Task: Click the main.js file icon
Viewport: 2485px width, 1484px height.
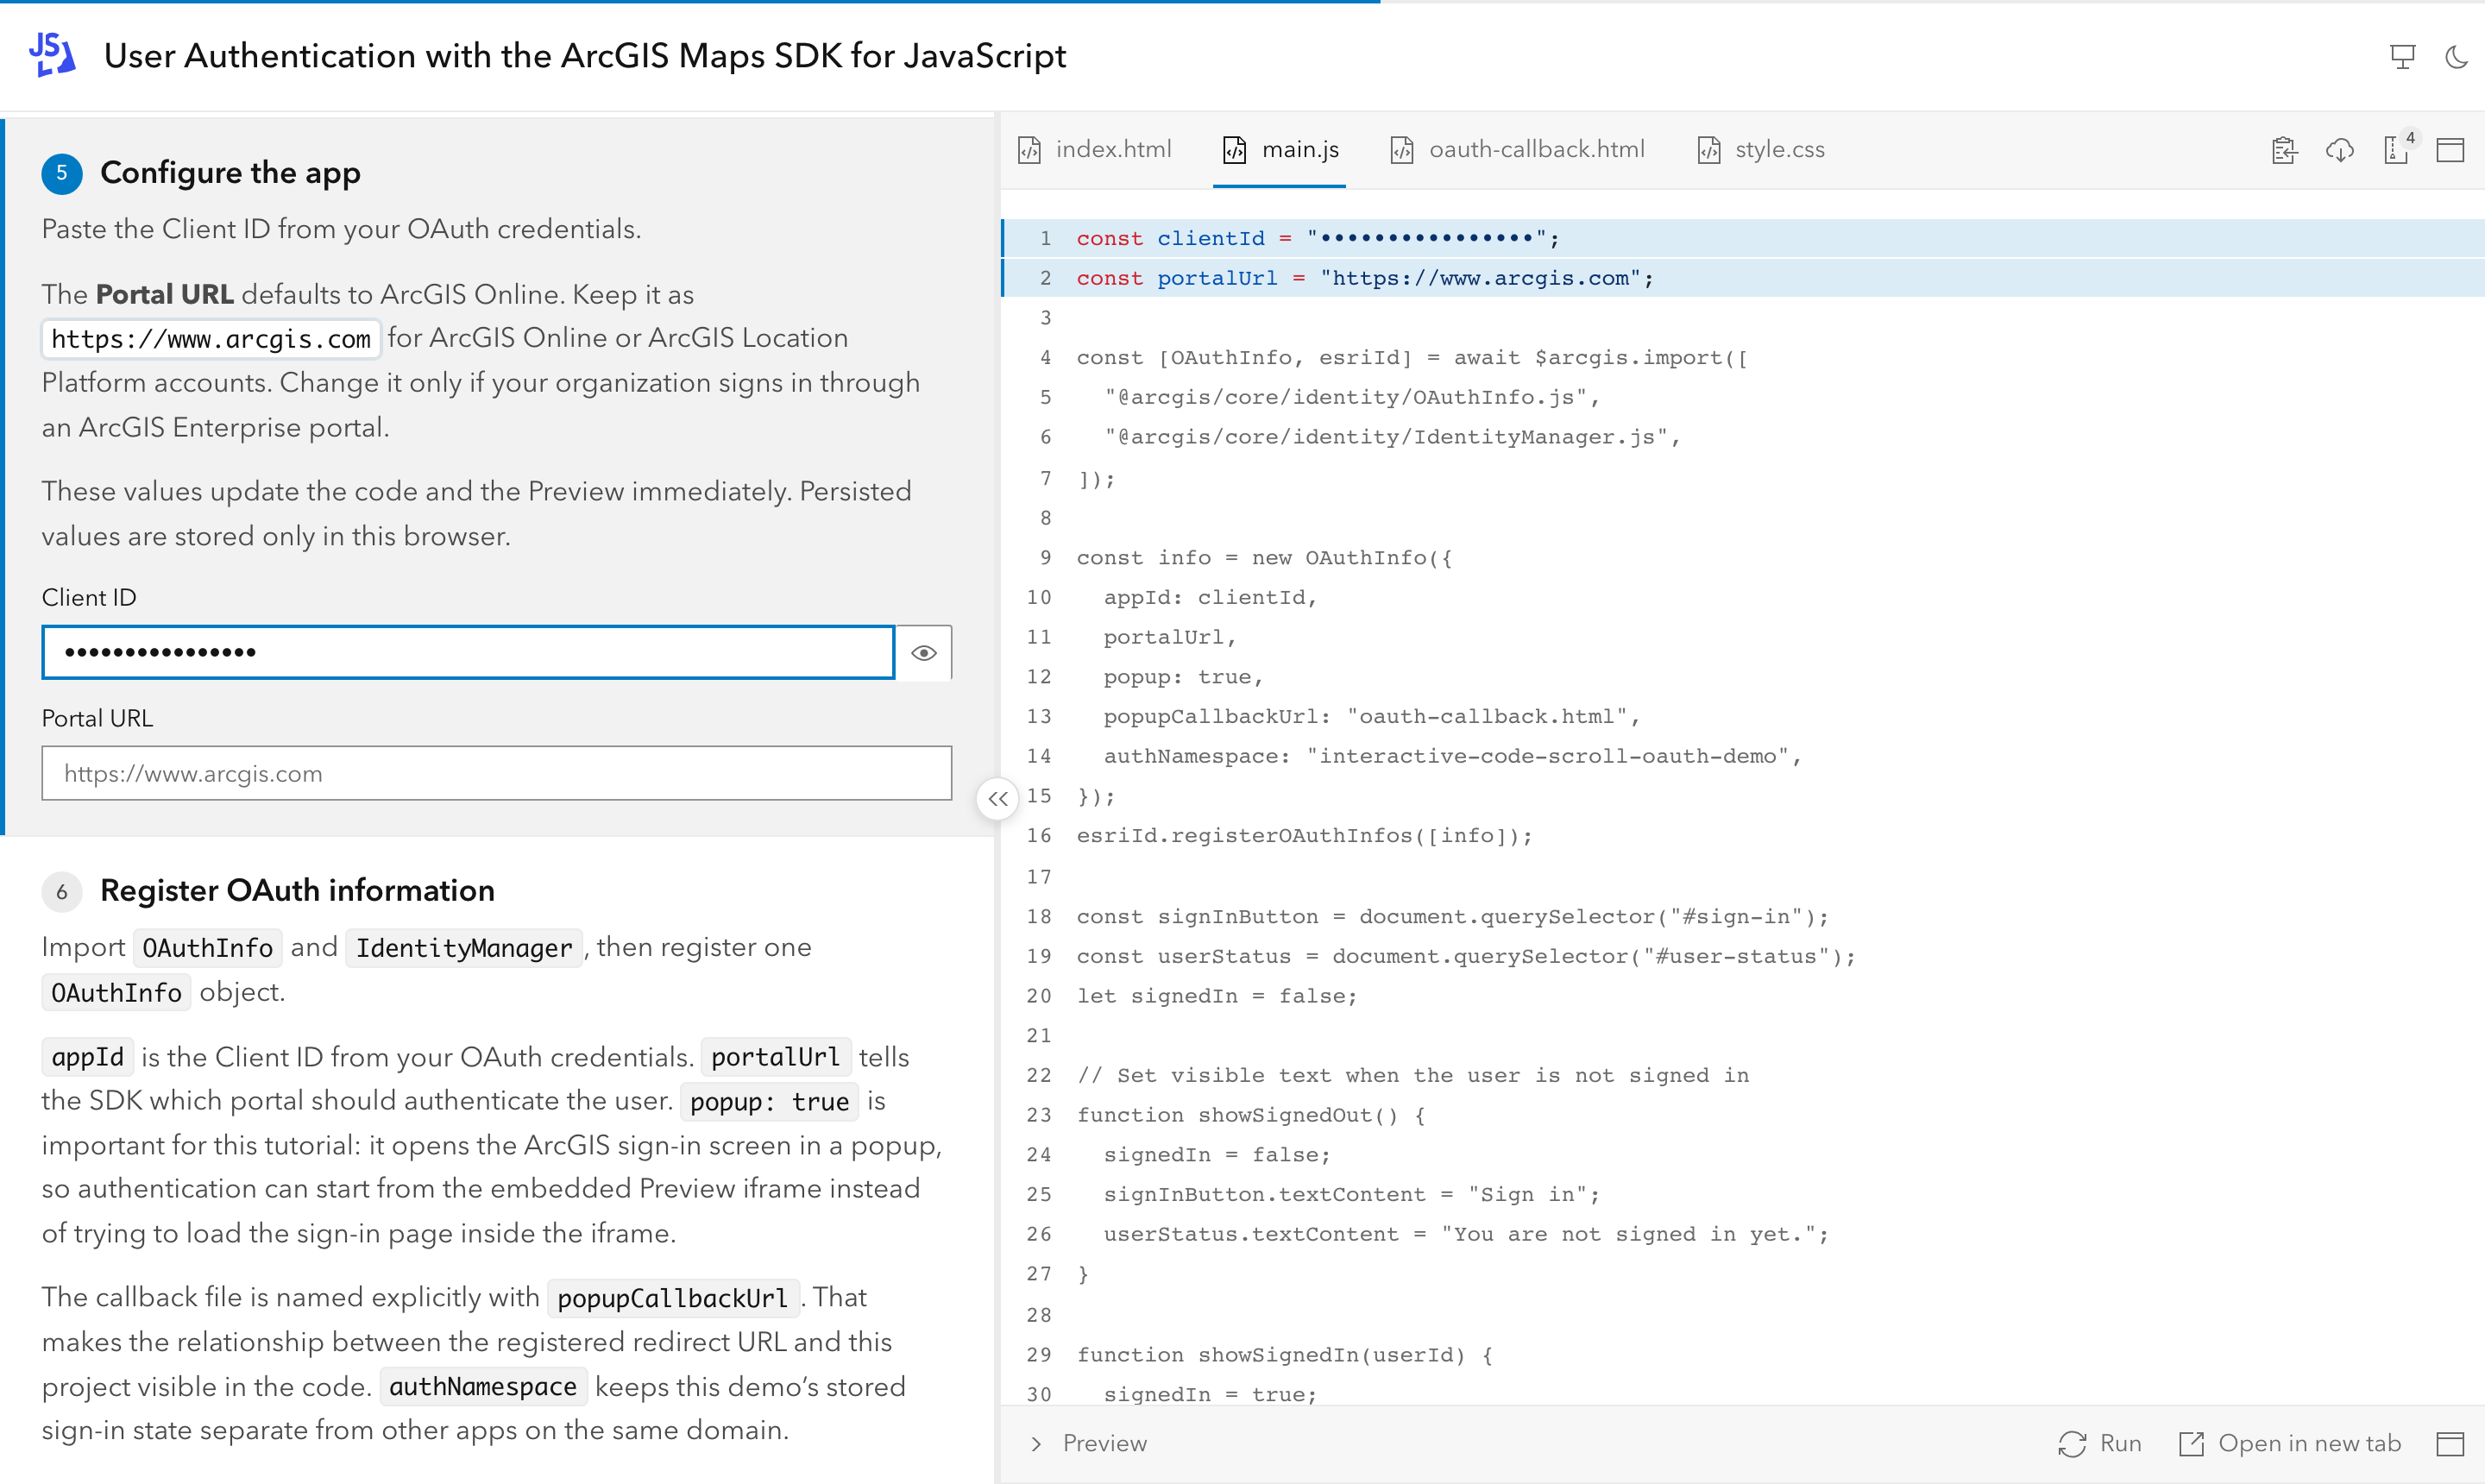Action: point(1235,150)
